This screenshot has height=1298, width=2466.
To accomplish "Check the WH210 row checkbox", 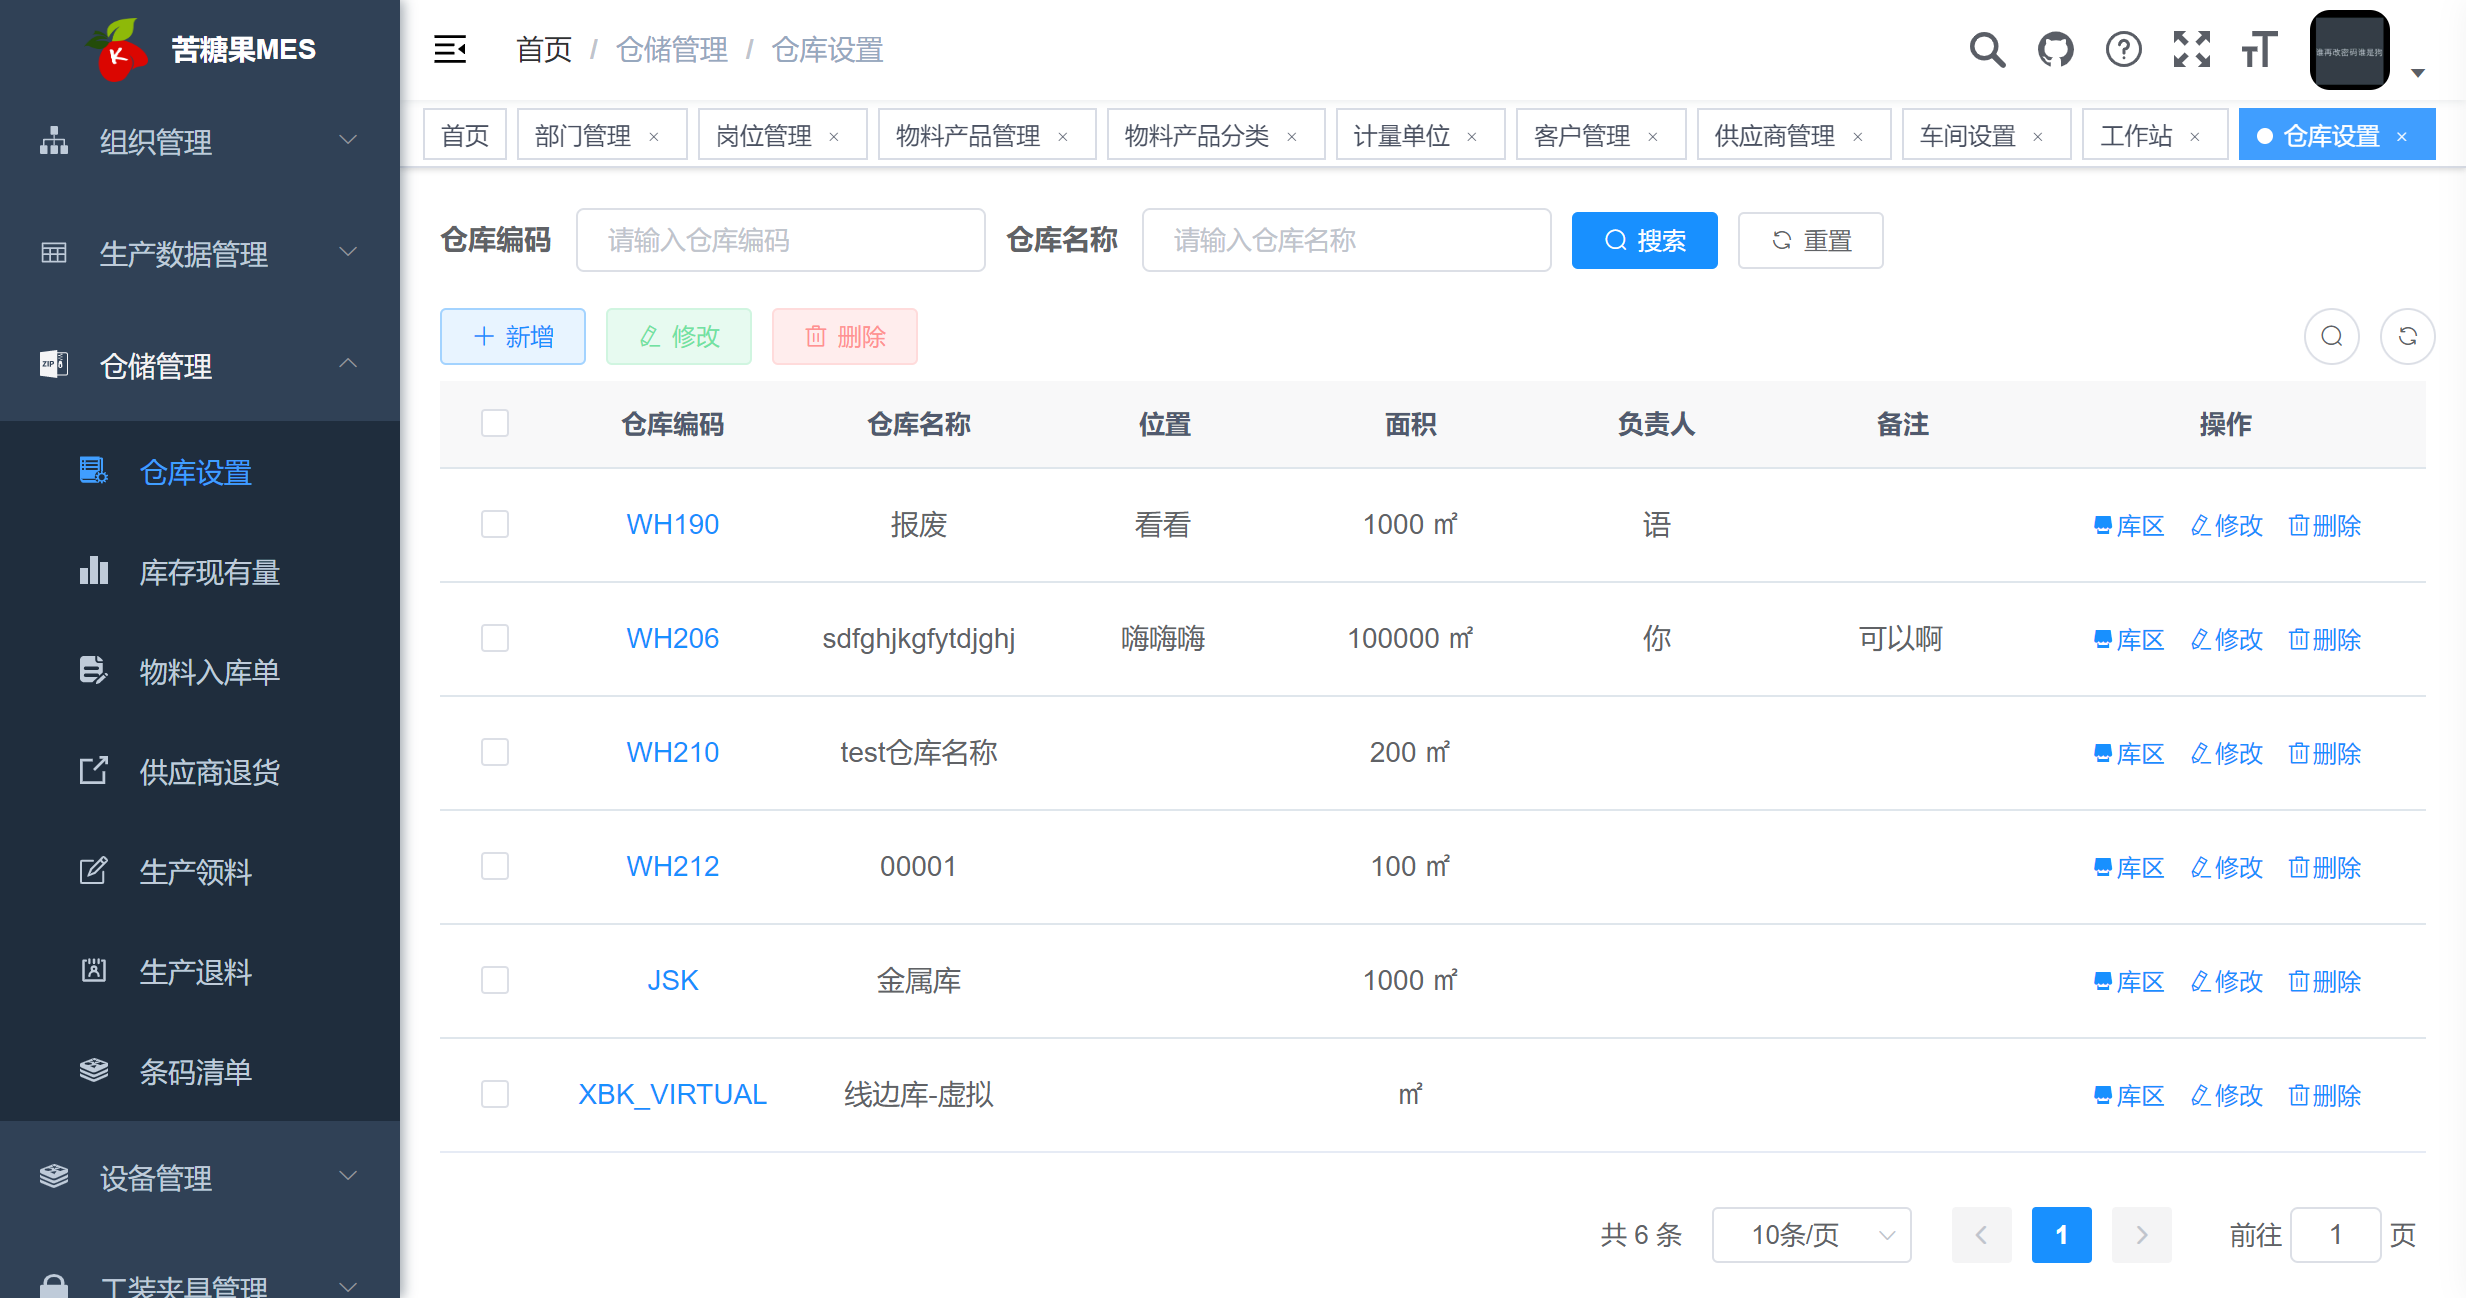I will [x=495, y=752].
